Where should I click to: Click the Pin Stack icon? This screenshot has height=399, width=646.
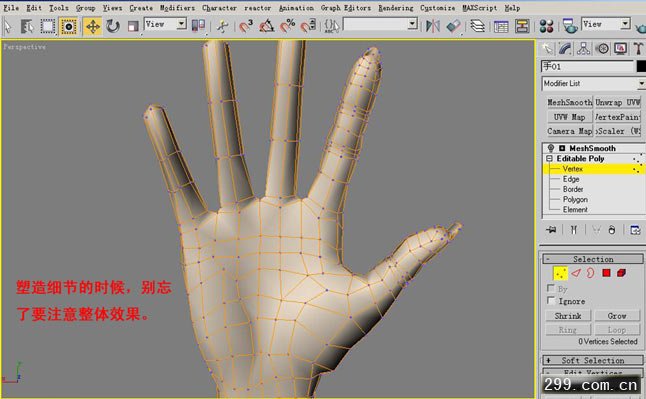coord(551,230)
